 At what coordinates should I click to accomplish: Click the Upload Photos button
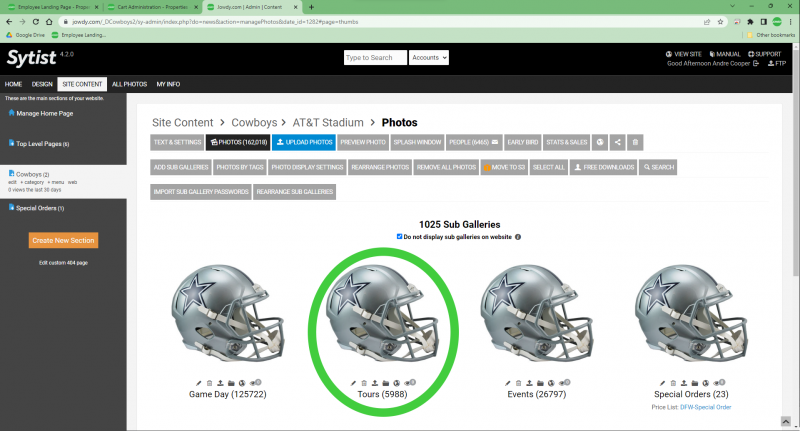pos(304,142)
